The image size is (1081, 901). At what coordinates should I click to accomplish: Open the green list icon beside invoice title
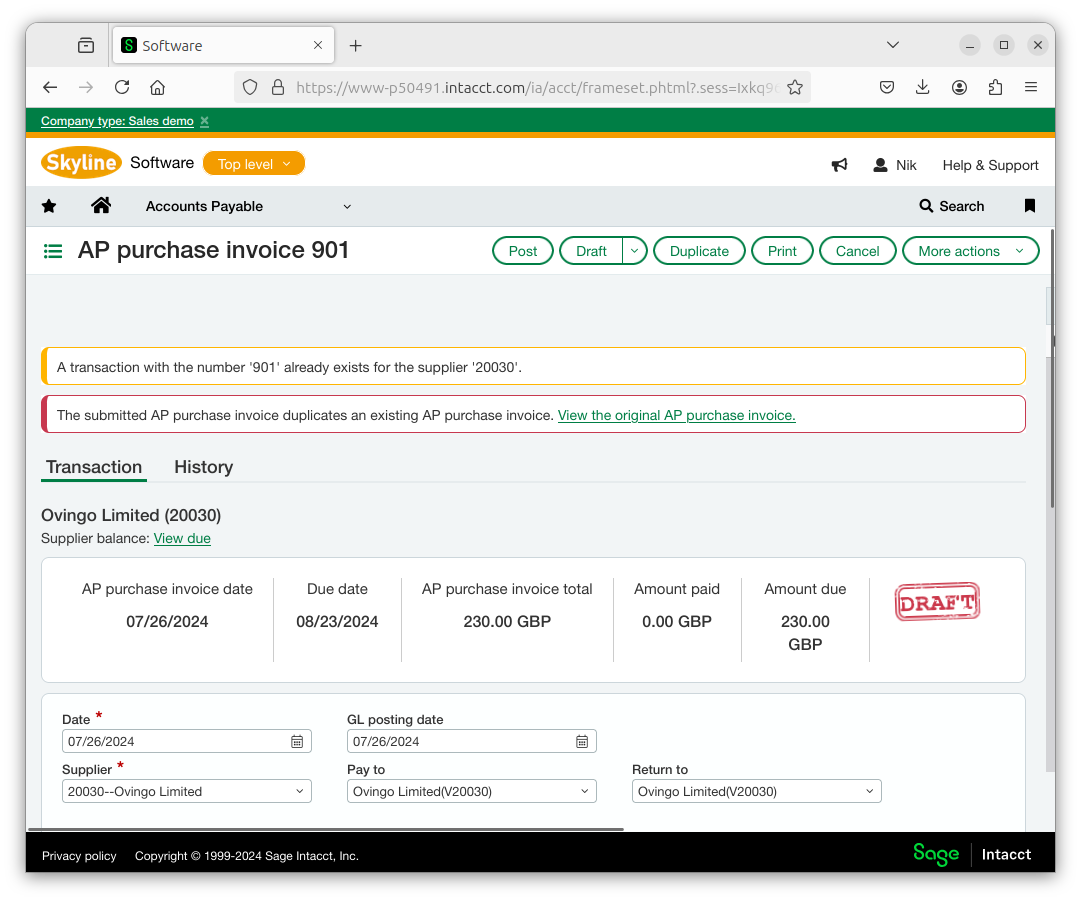point(52,250)
